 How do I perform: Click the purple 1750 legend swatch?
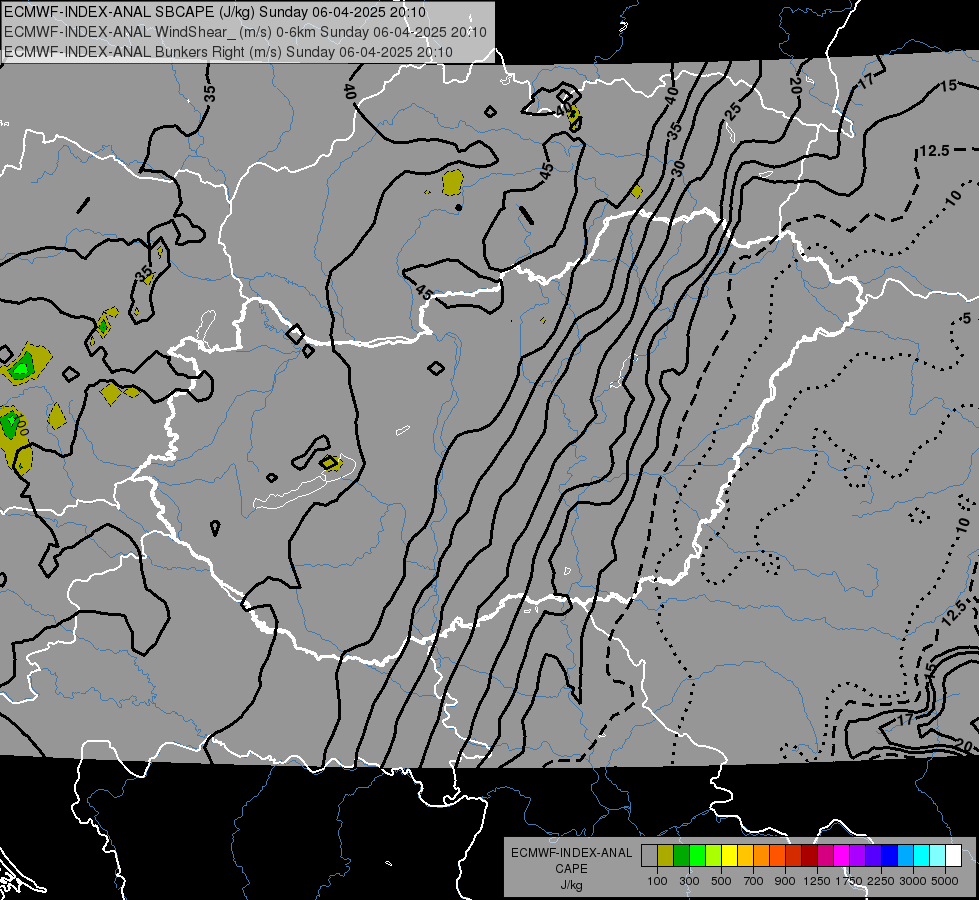pyautogui.click(x=857, y=856)
